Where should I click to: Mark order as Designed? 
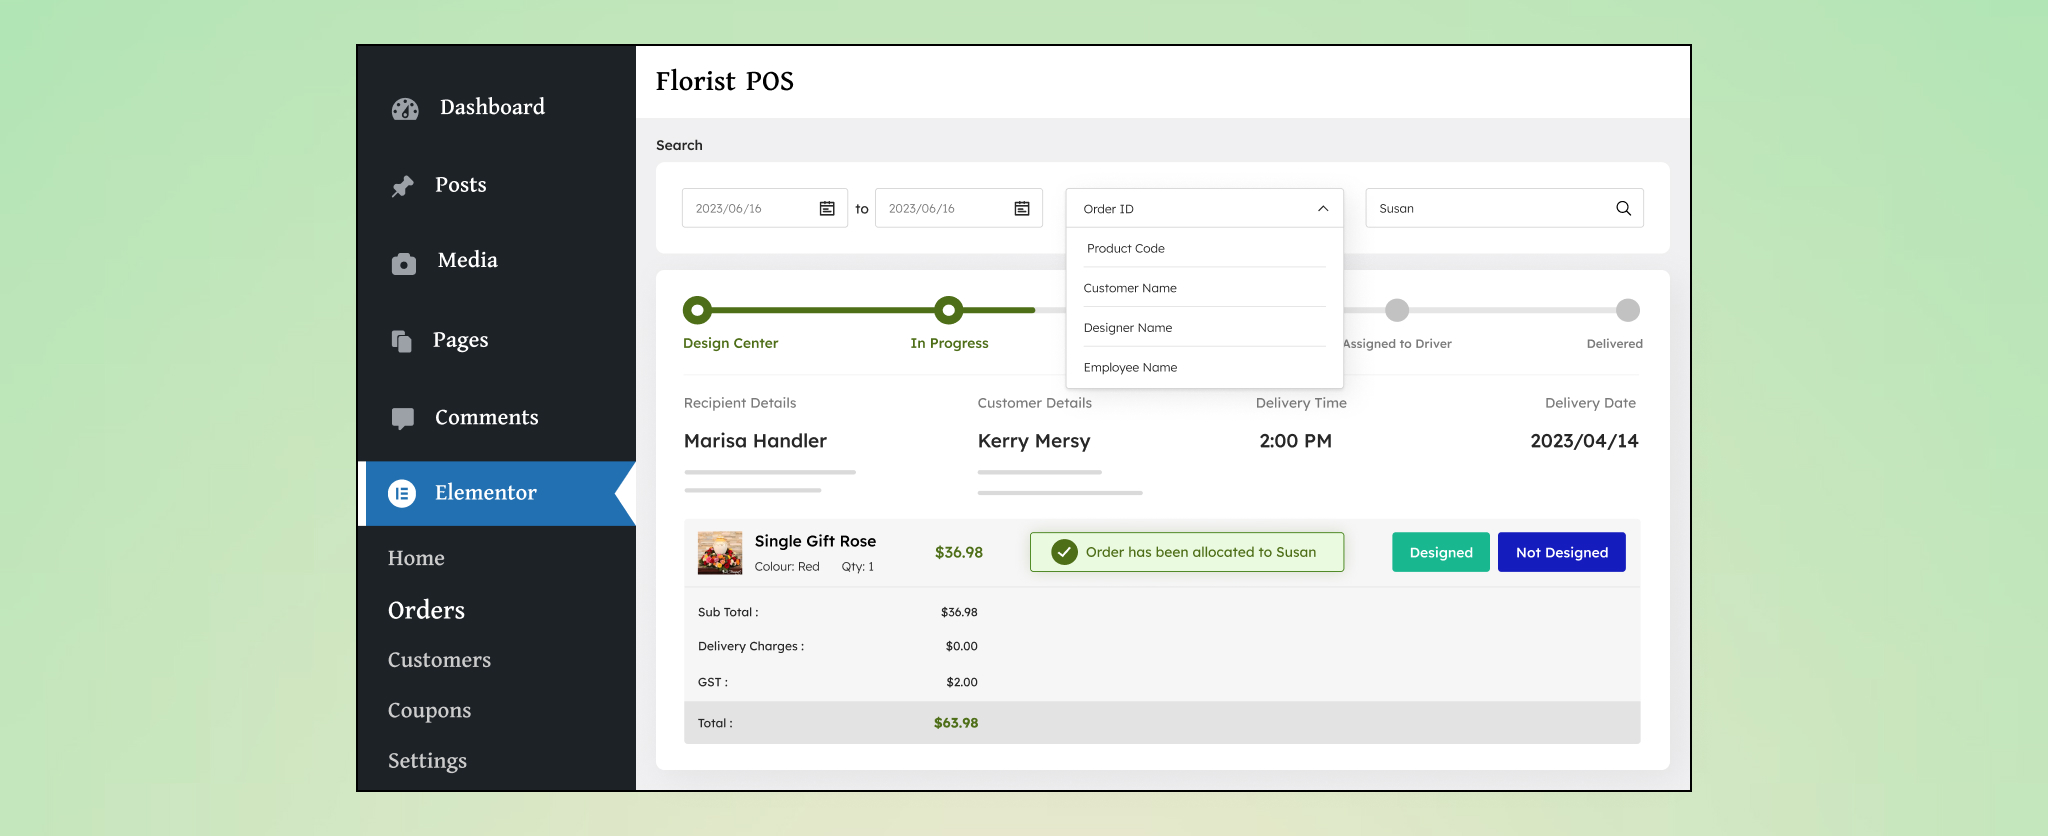[1440, 552]
